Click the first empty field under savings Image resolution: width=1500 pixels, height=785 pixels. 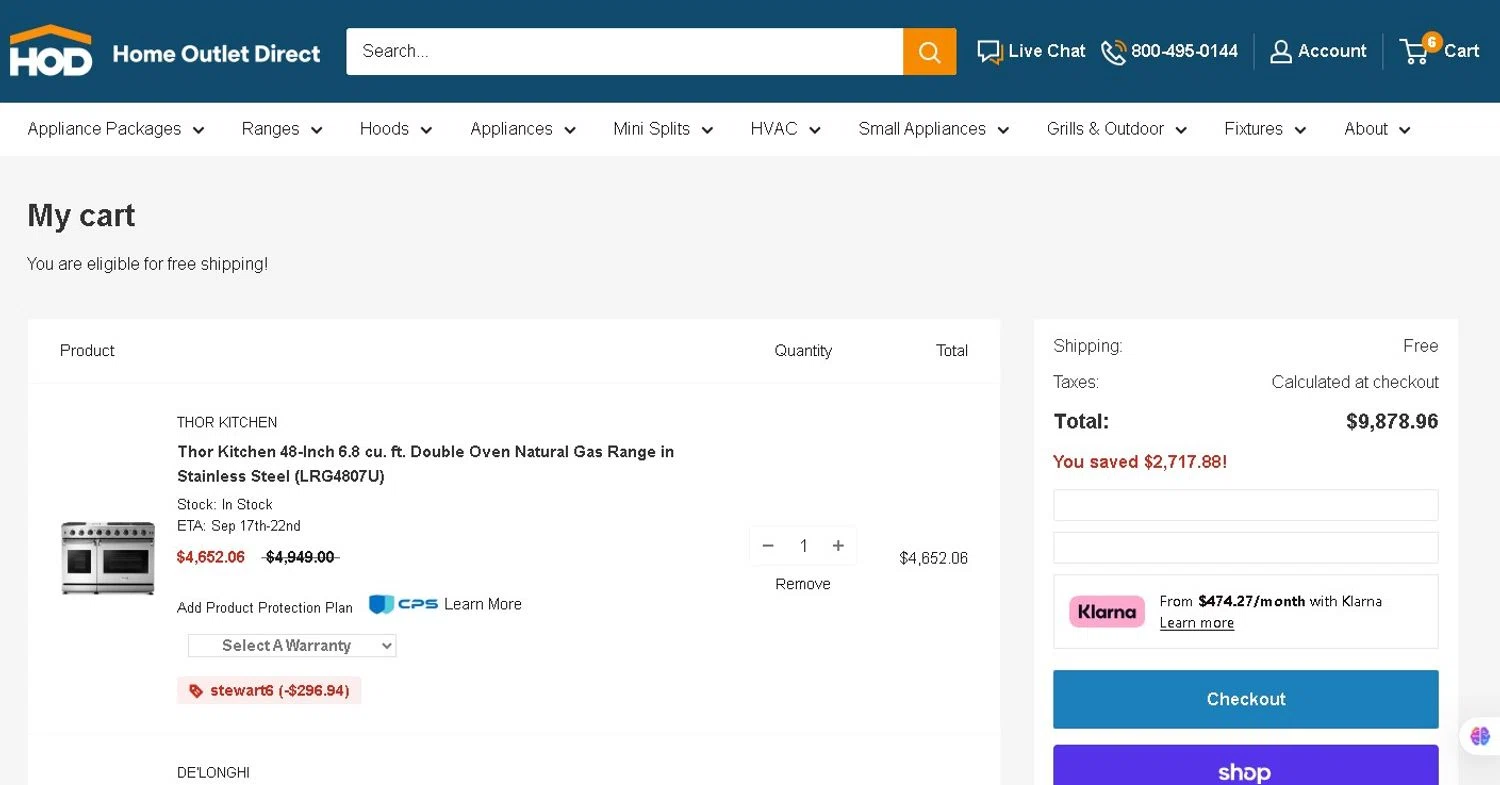pyautogui.click(x=1246, y=505)
